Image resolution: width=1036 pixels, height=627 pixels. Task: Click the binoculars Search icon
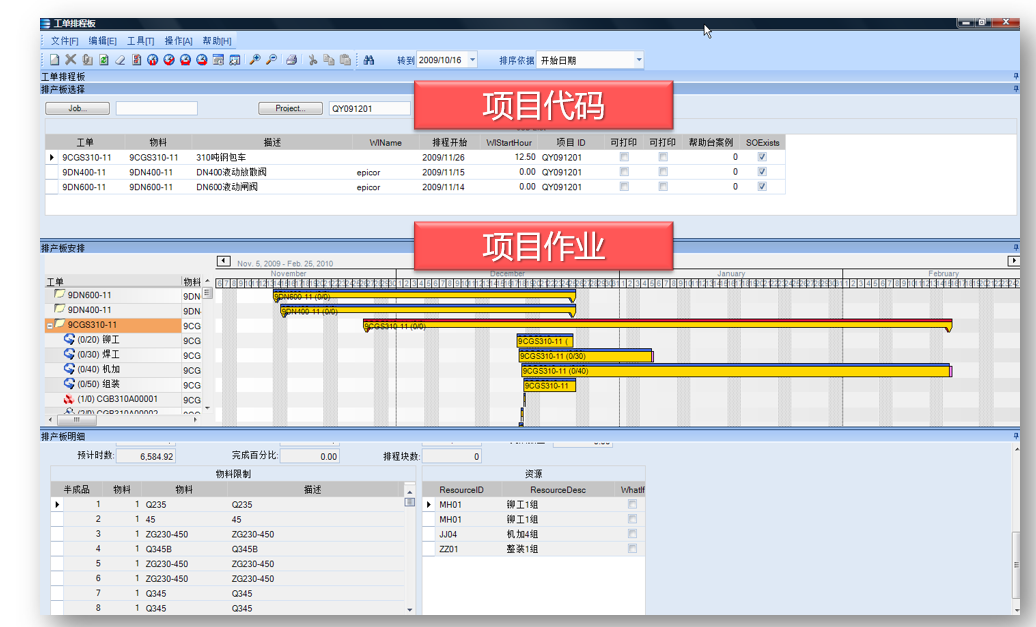pyautogui.click(x=369, y=60)
